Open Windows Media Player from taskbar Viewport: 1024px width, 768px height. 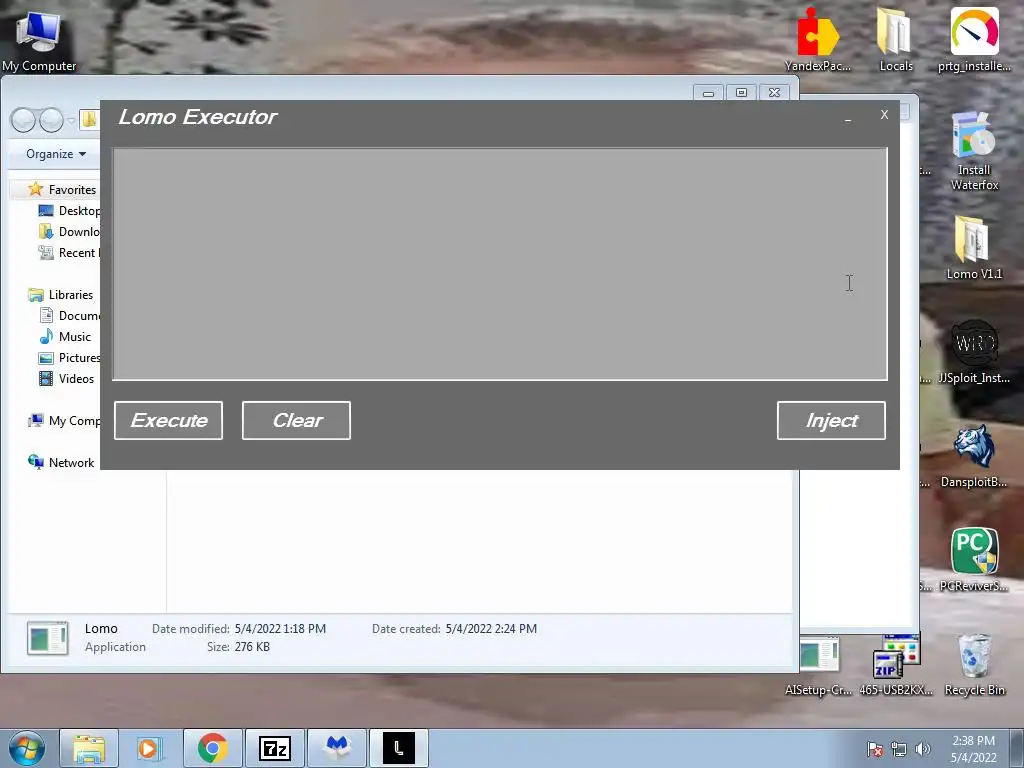tap(150, 748)
